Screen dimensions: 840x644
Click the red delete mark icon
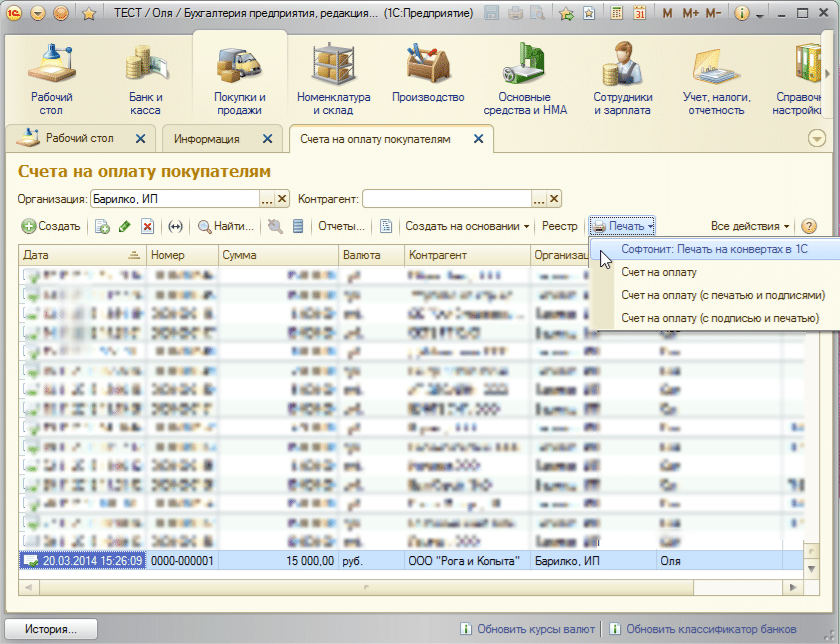[x=147, y=227]
